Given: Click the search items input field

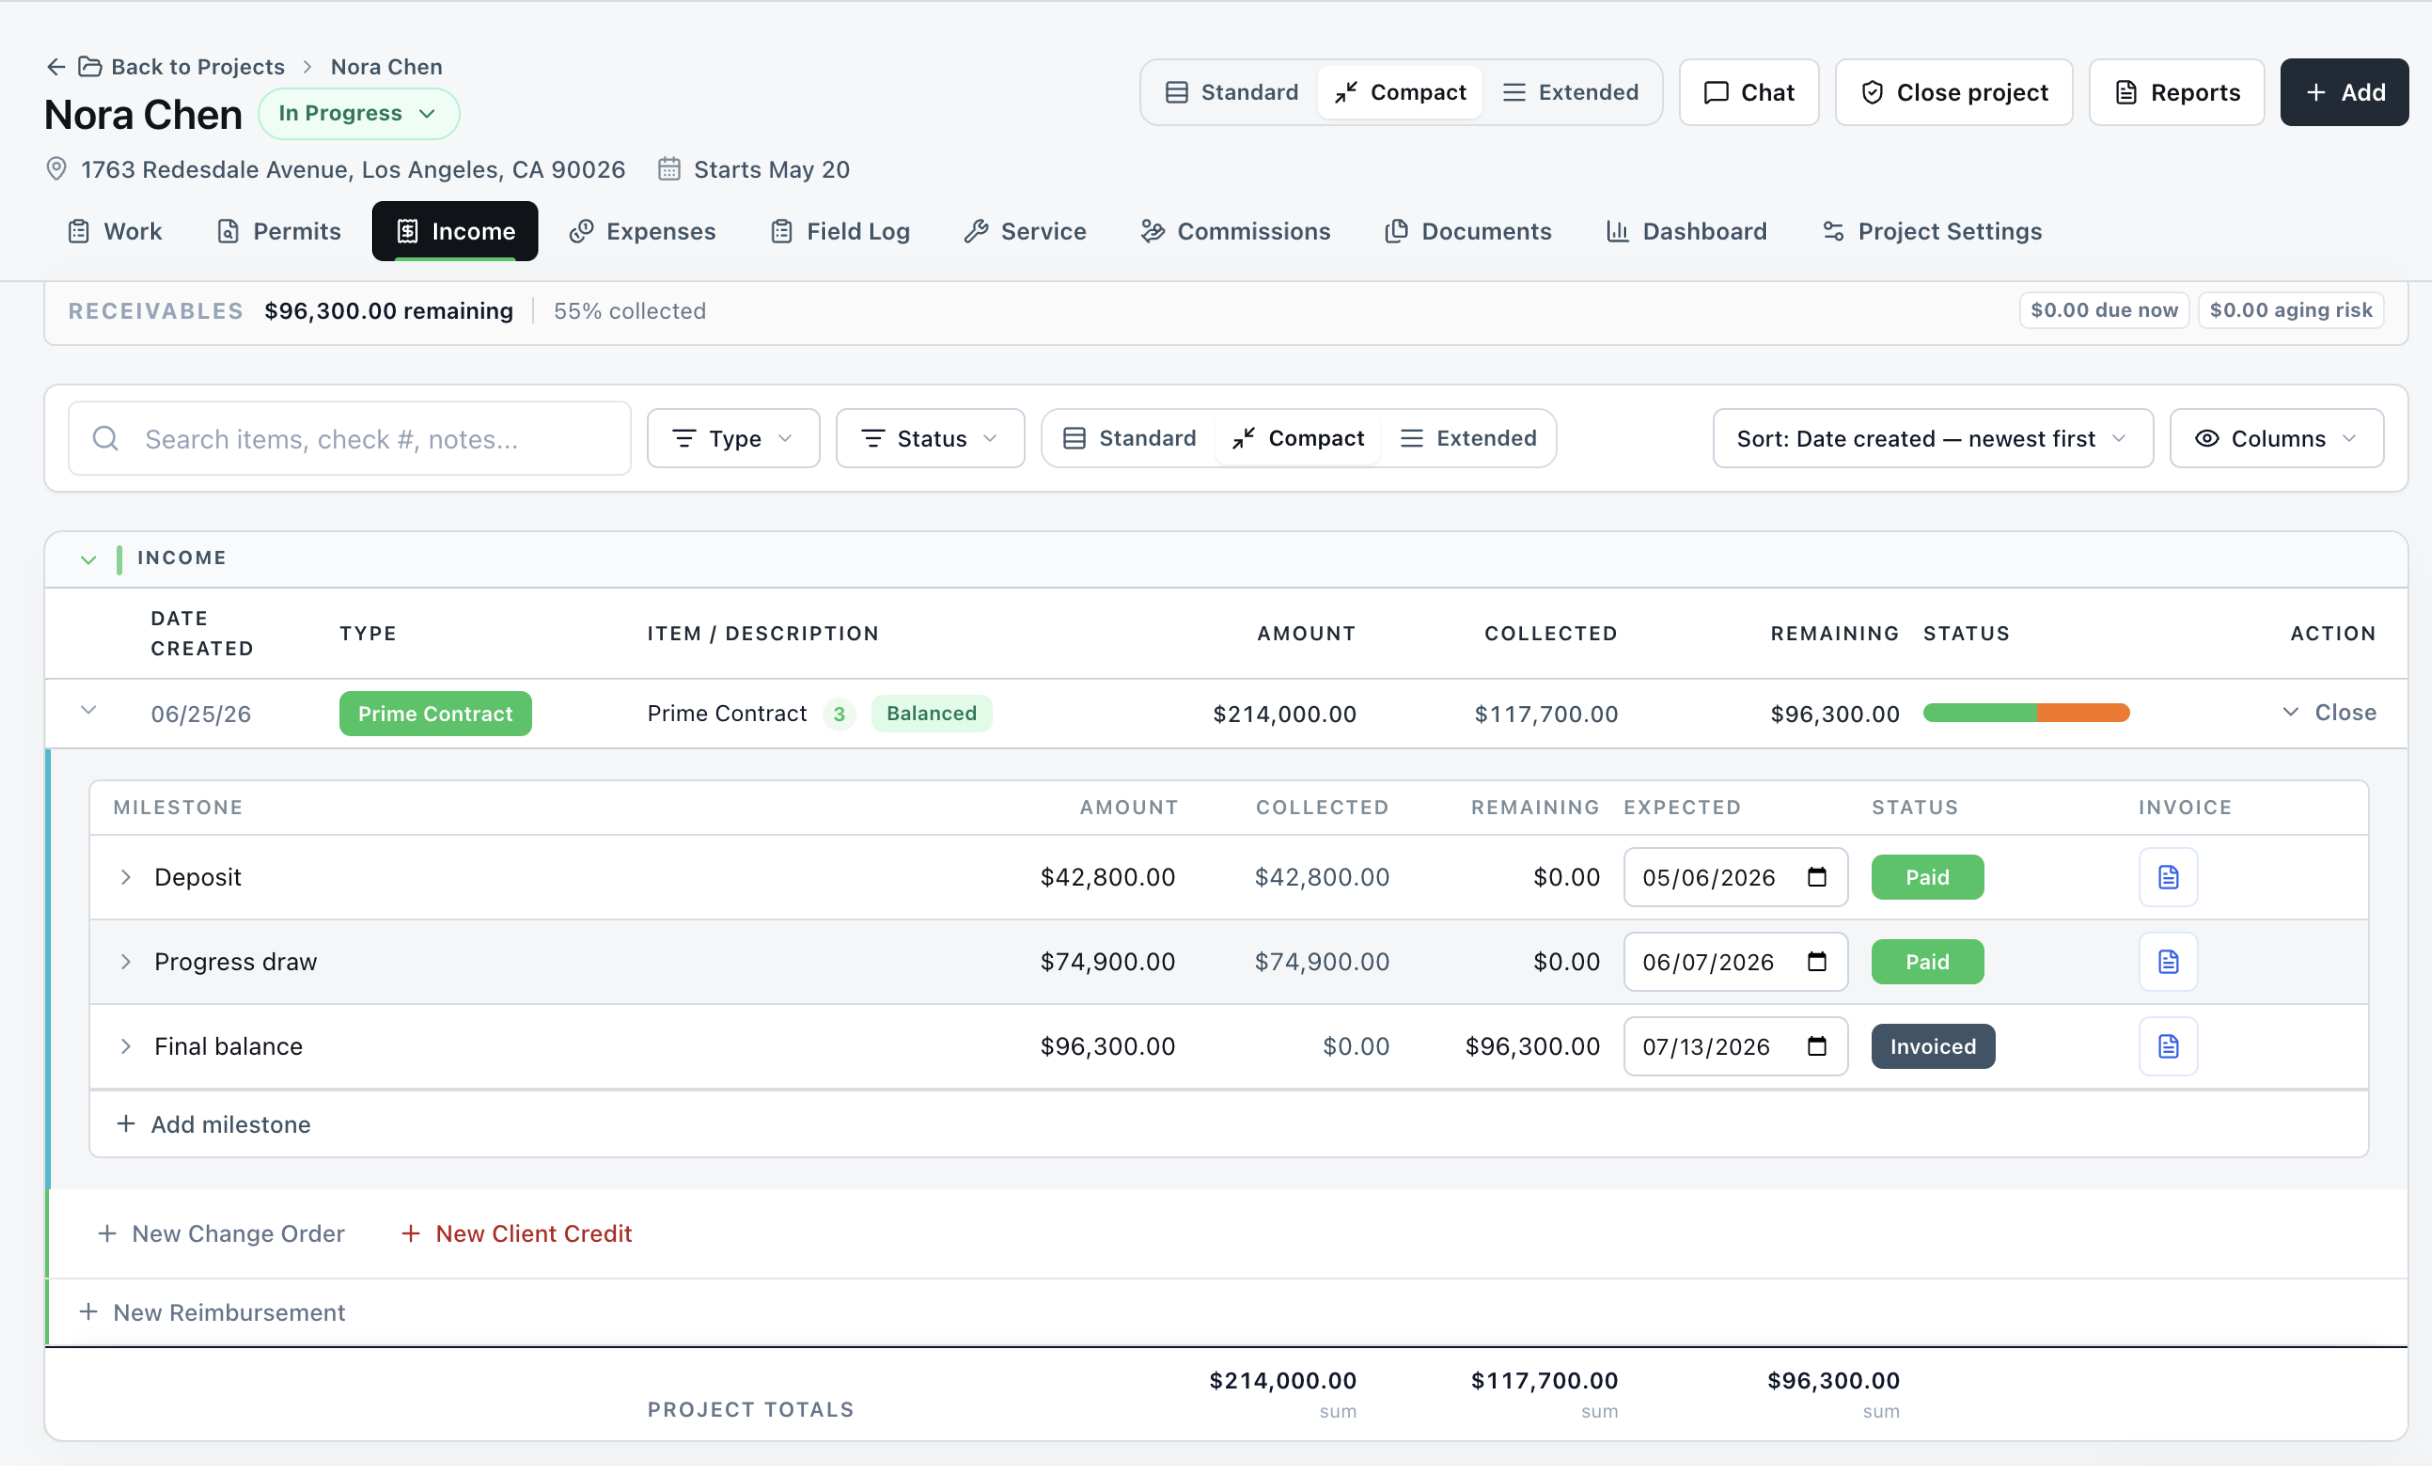Looking at the screenshot, I should point(349,438).
